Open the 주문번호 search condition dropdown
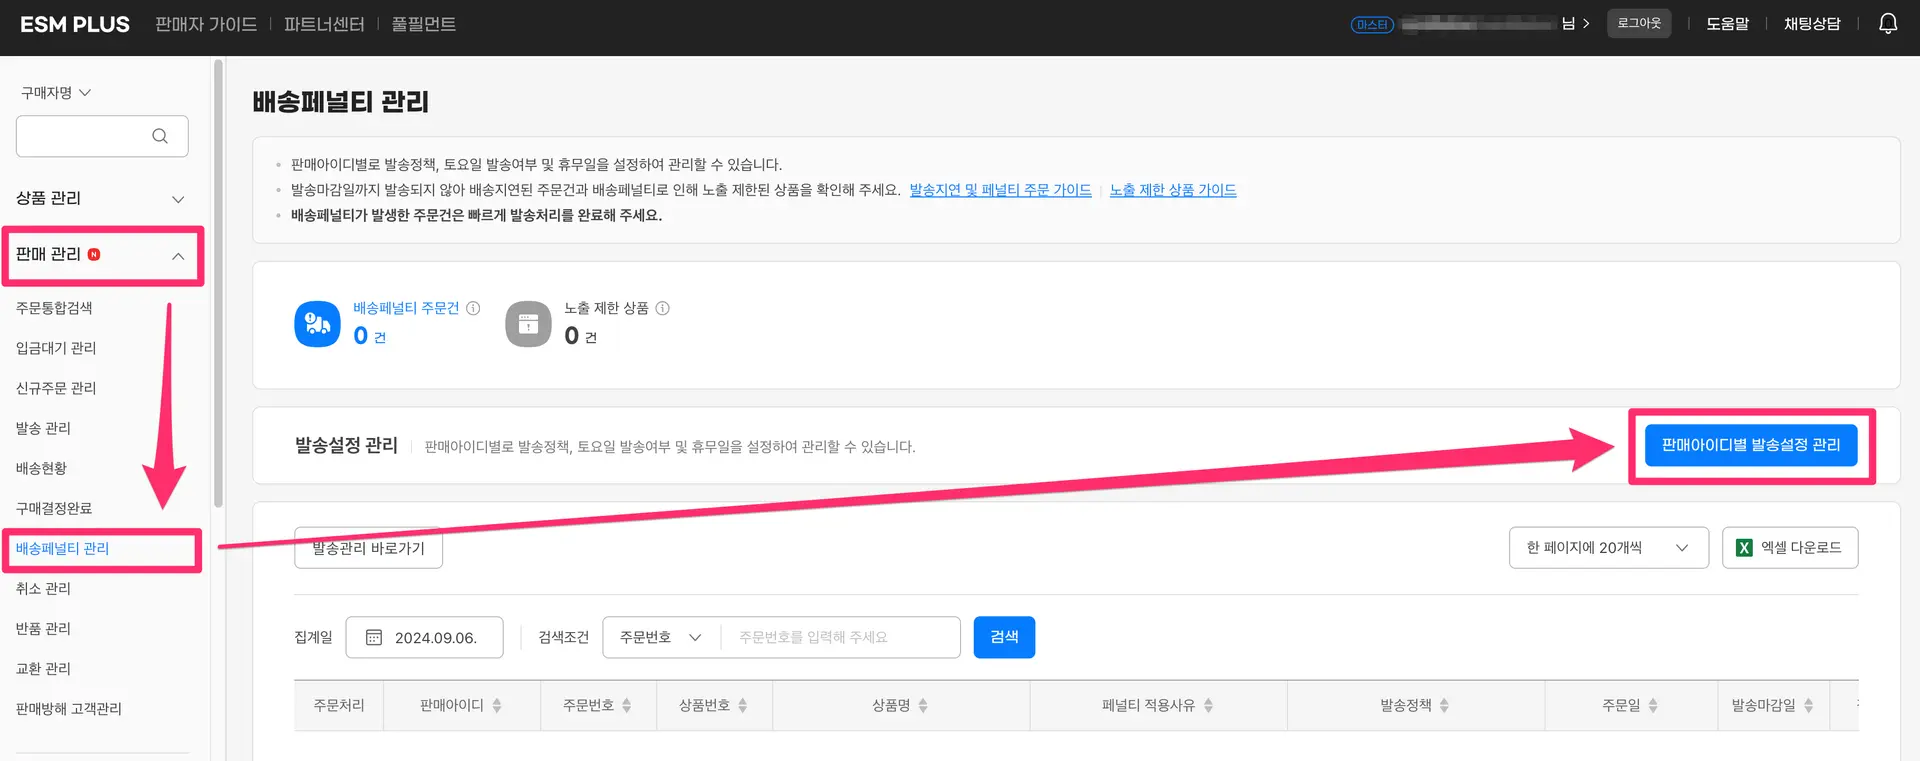Screen dimensions: 1920x761 [661, 637]
